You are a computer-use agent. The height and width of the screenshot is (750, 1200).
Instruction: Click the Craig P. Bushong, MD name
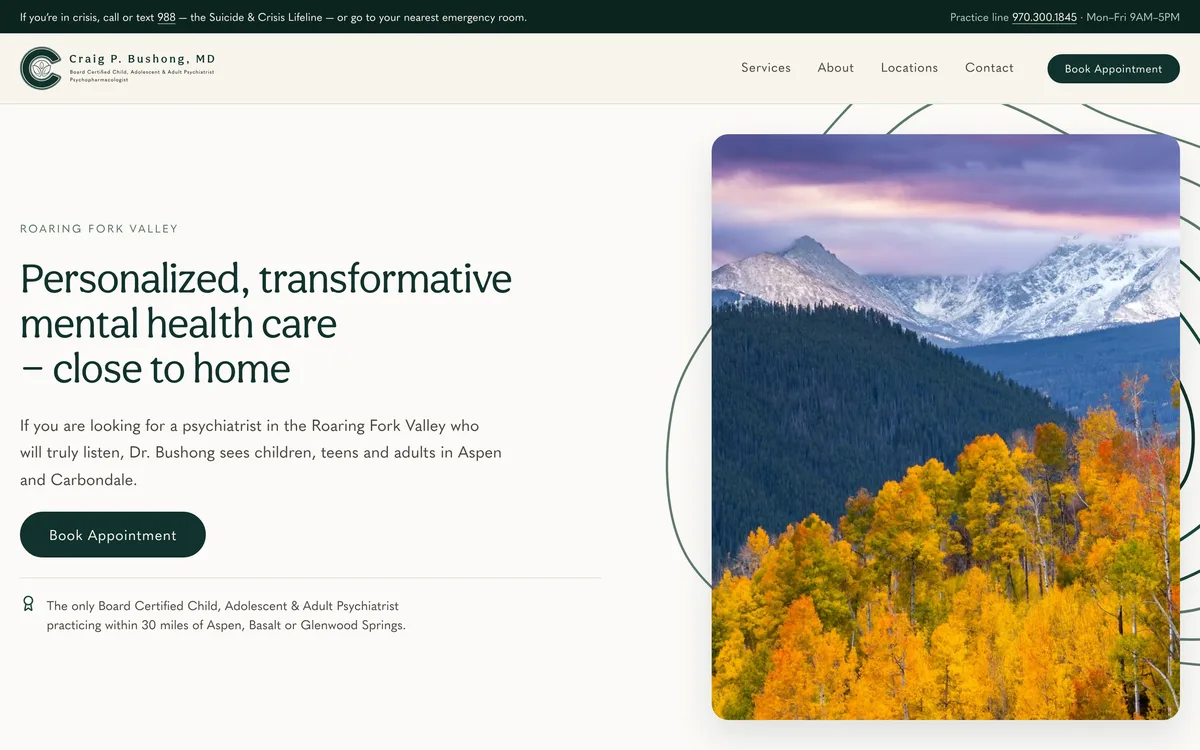(142, 60)
